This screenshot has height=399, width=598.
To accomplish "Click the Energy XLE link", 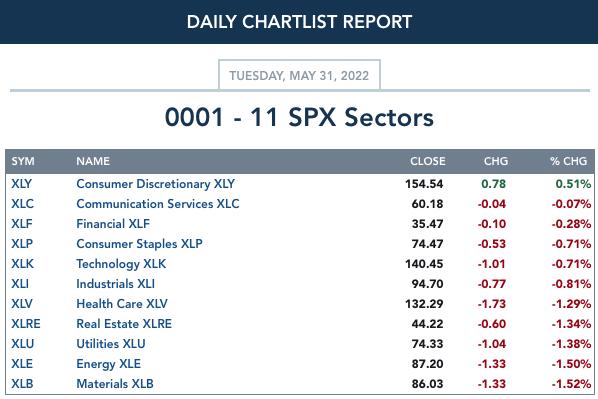I will [109, 364].
